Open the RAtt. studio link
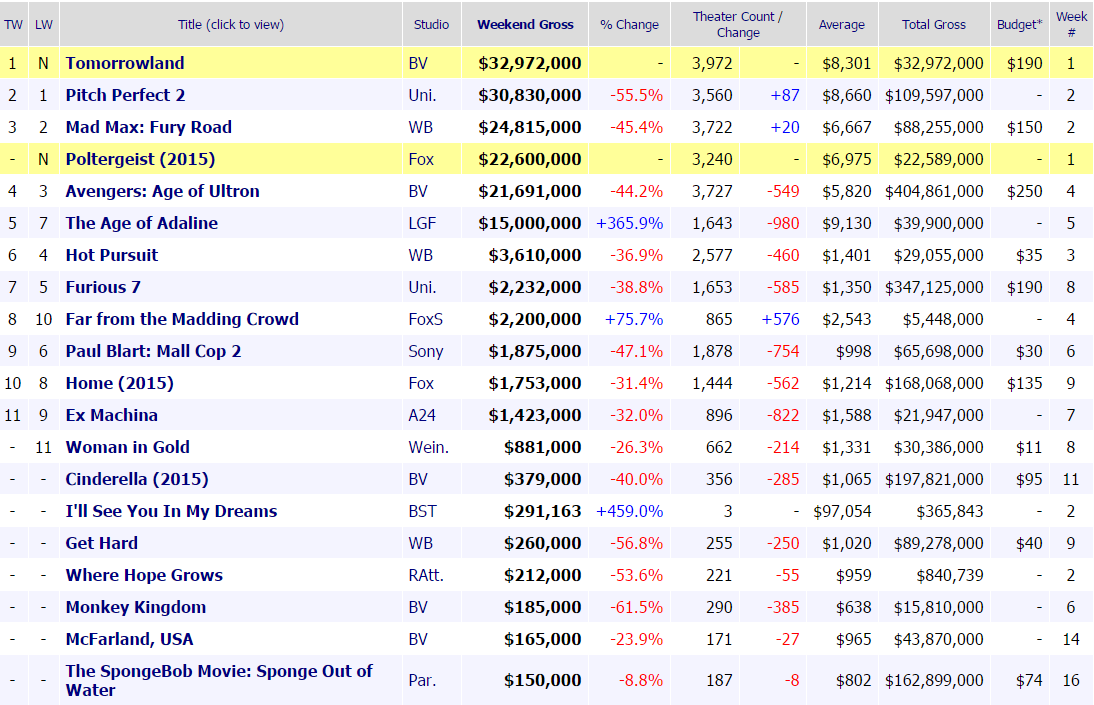This screenshot has width=1094, height=705. pos(426,575)
